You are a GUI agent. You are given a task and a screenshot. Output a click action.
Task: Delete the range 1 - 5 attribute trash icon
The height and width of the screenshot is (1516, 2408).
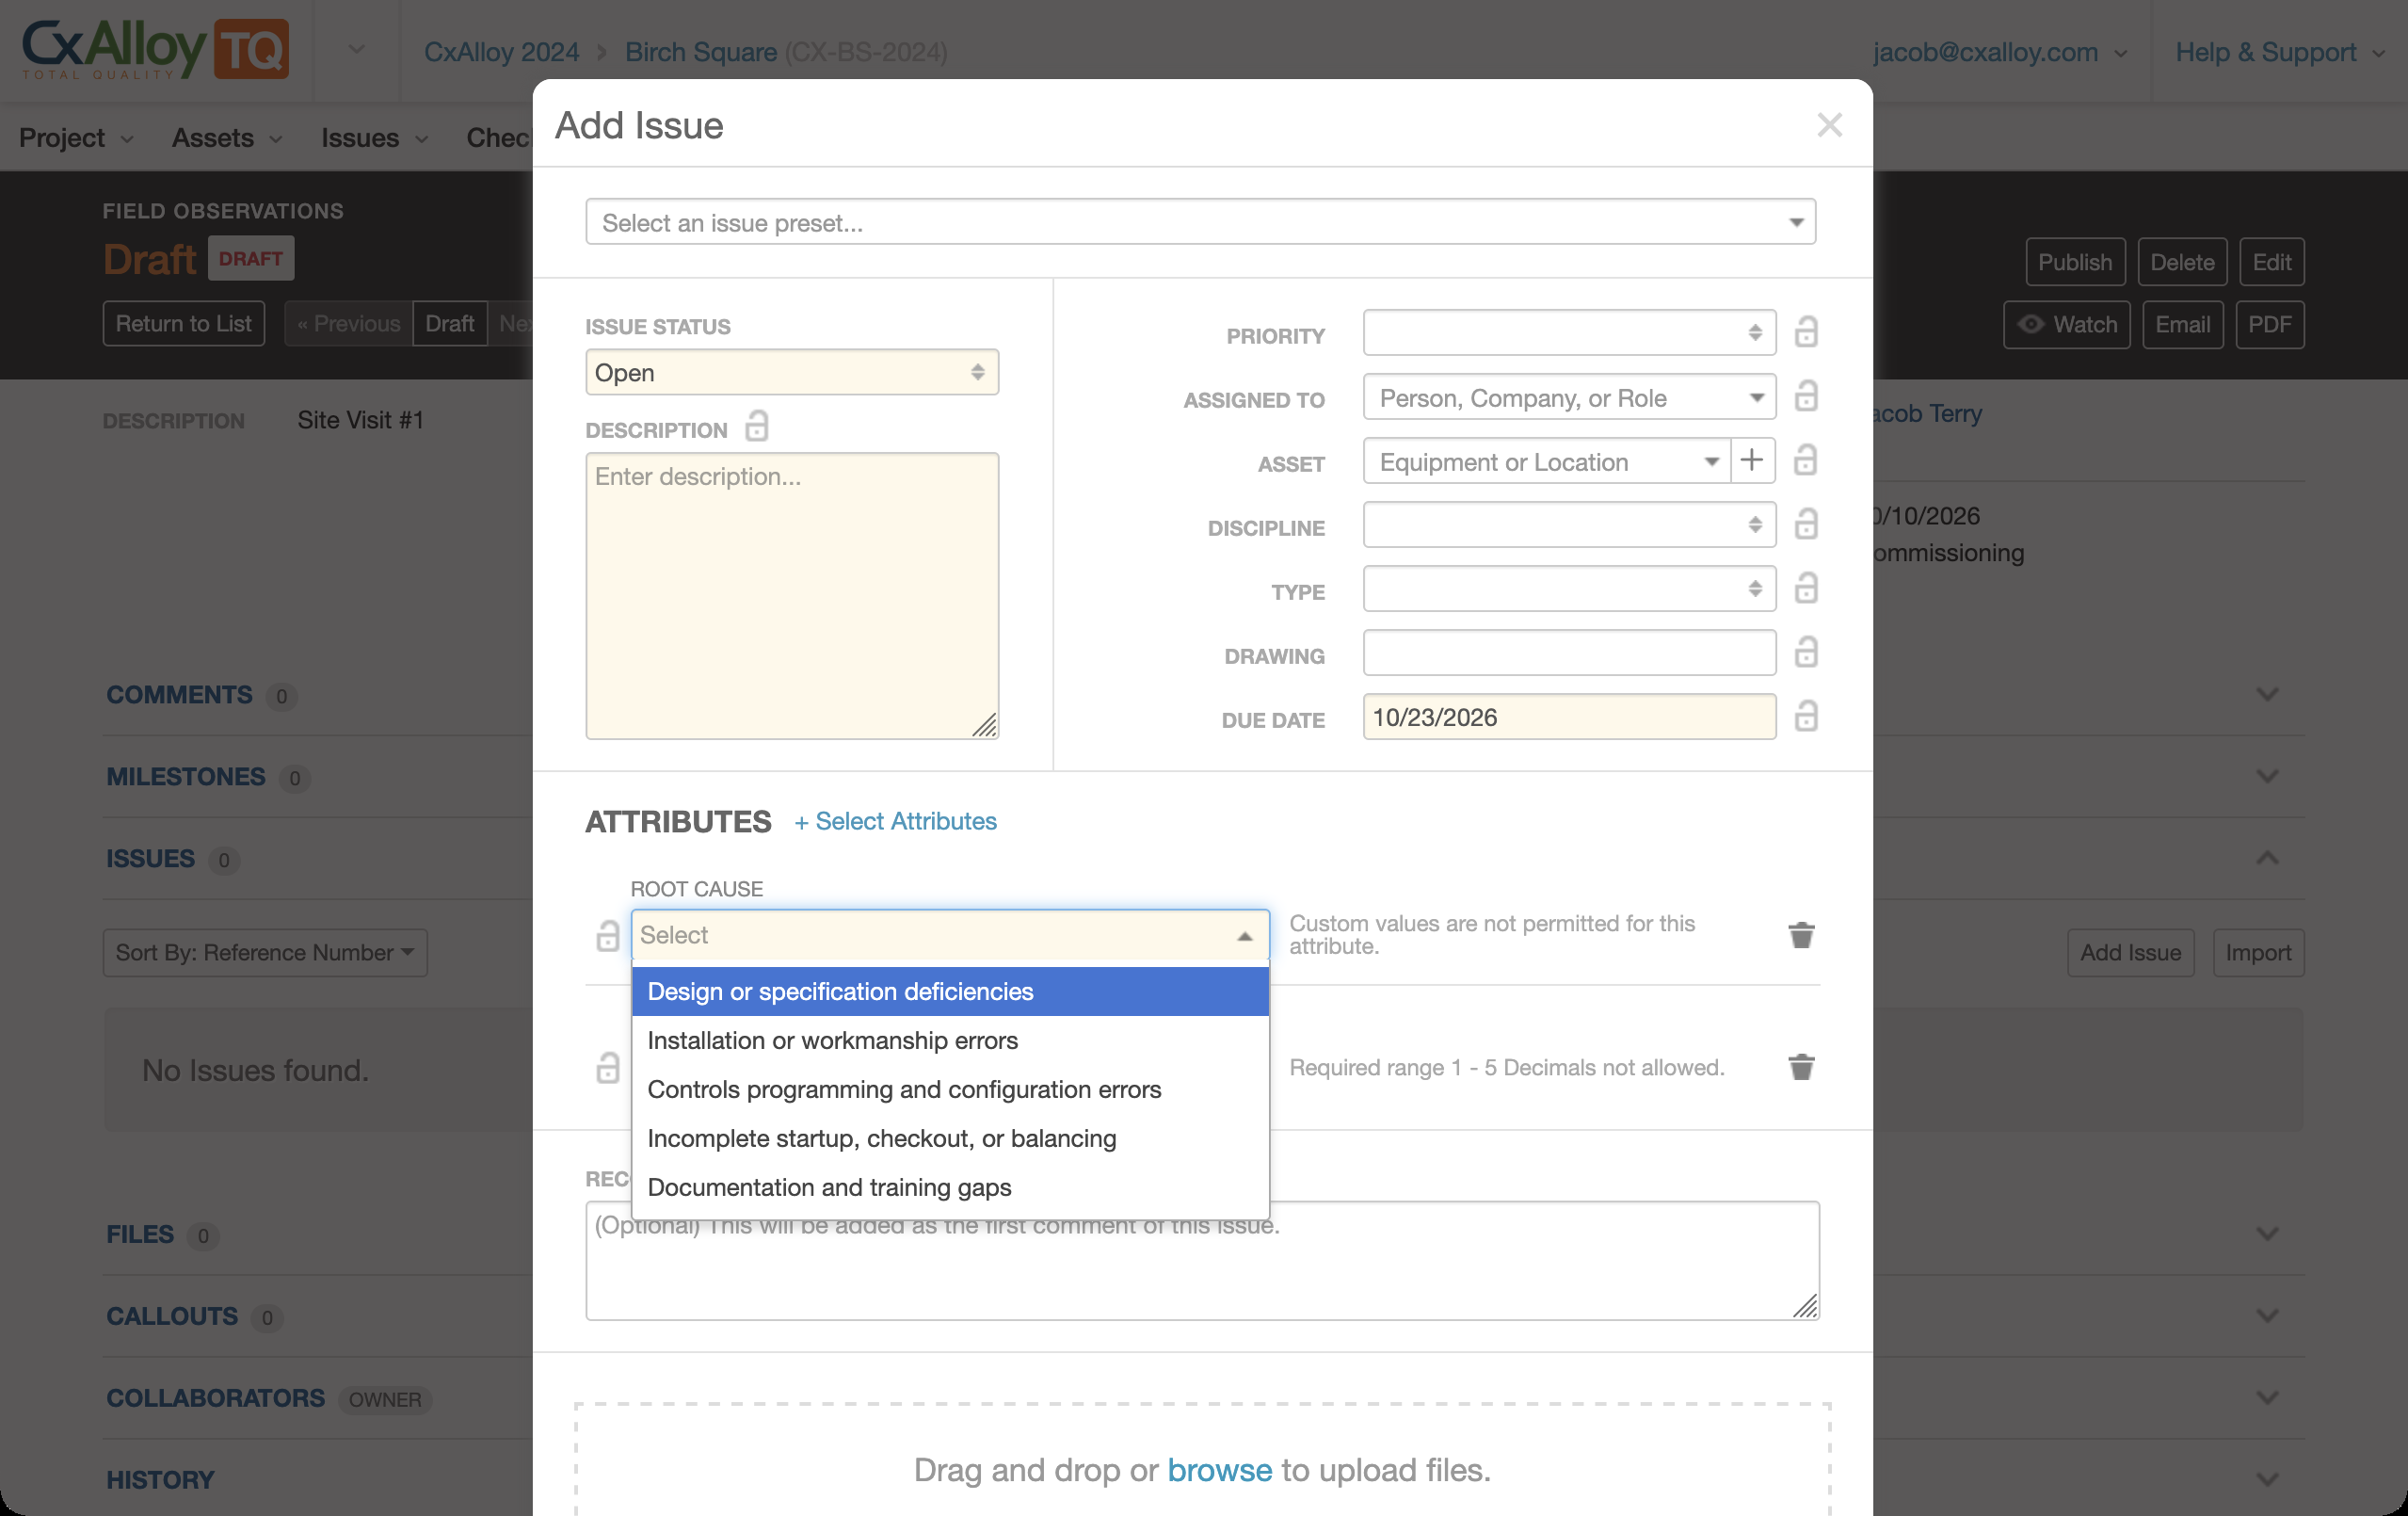(1801, 1067)
